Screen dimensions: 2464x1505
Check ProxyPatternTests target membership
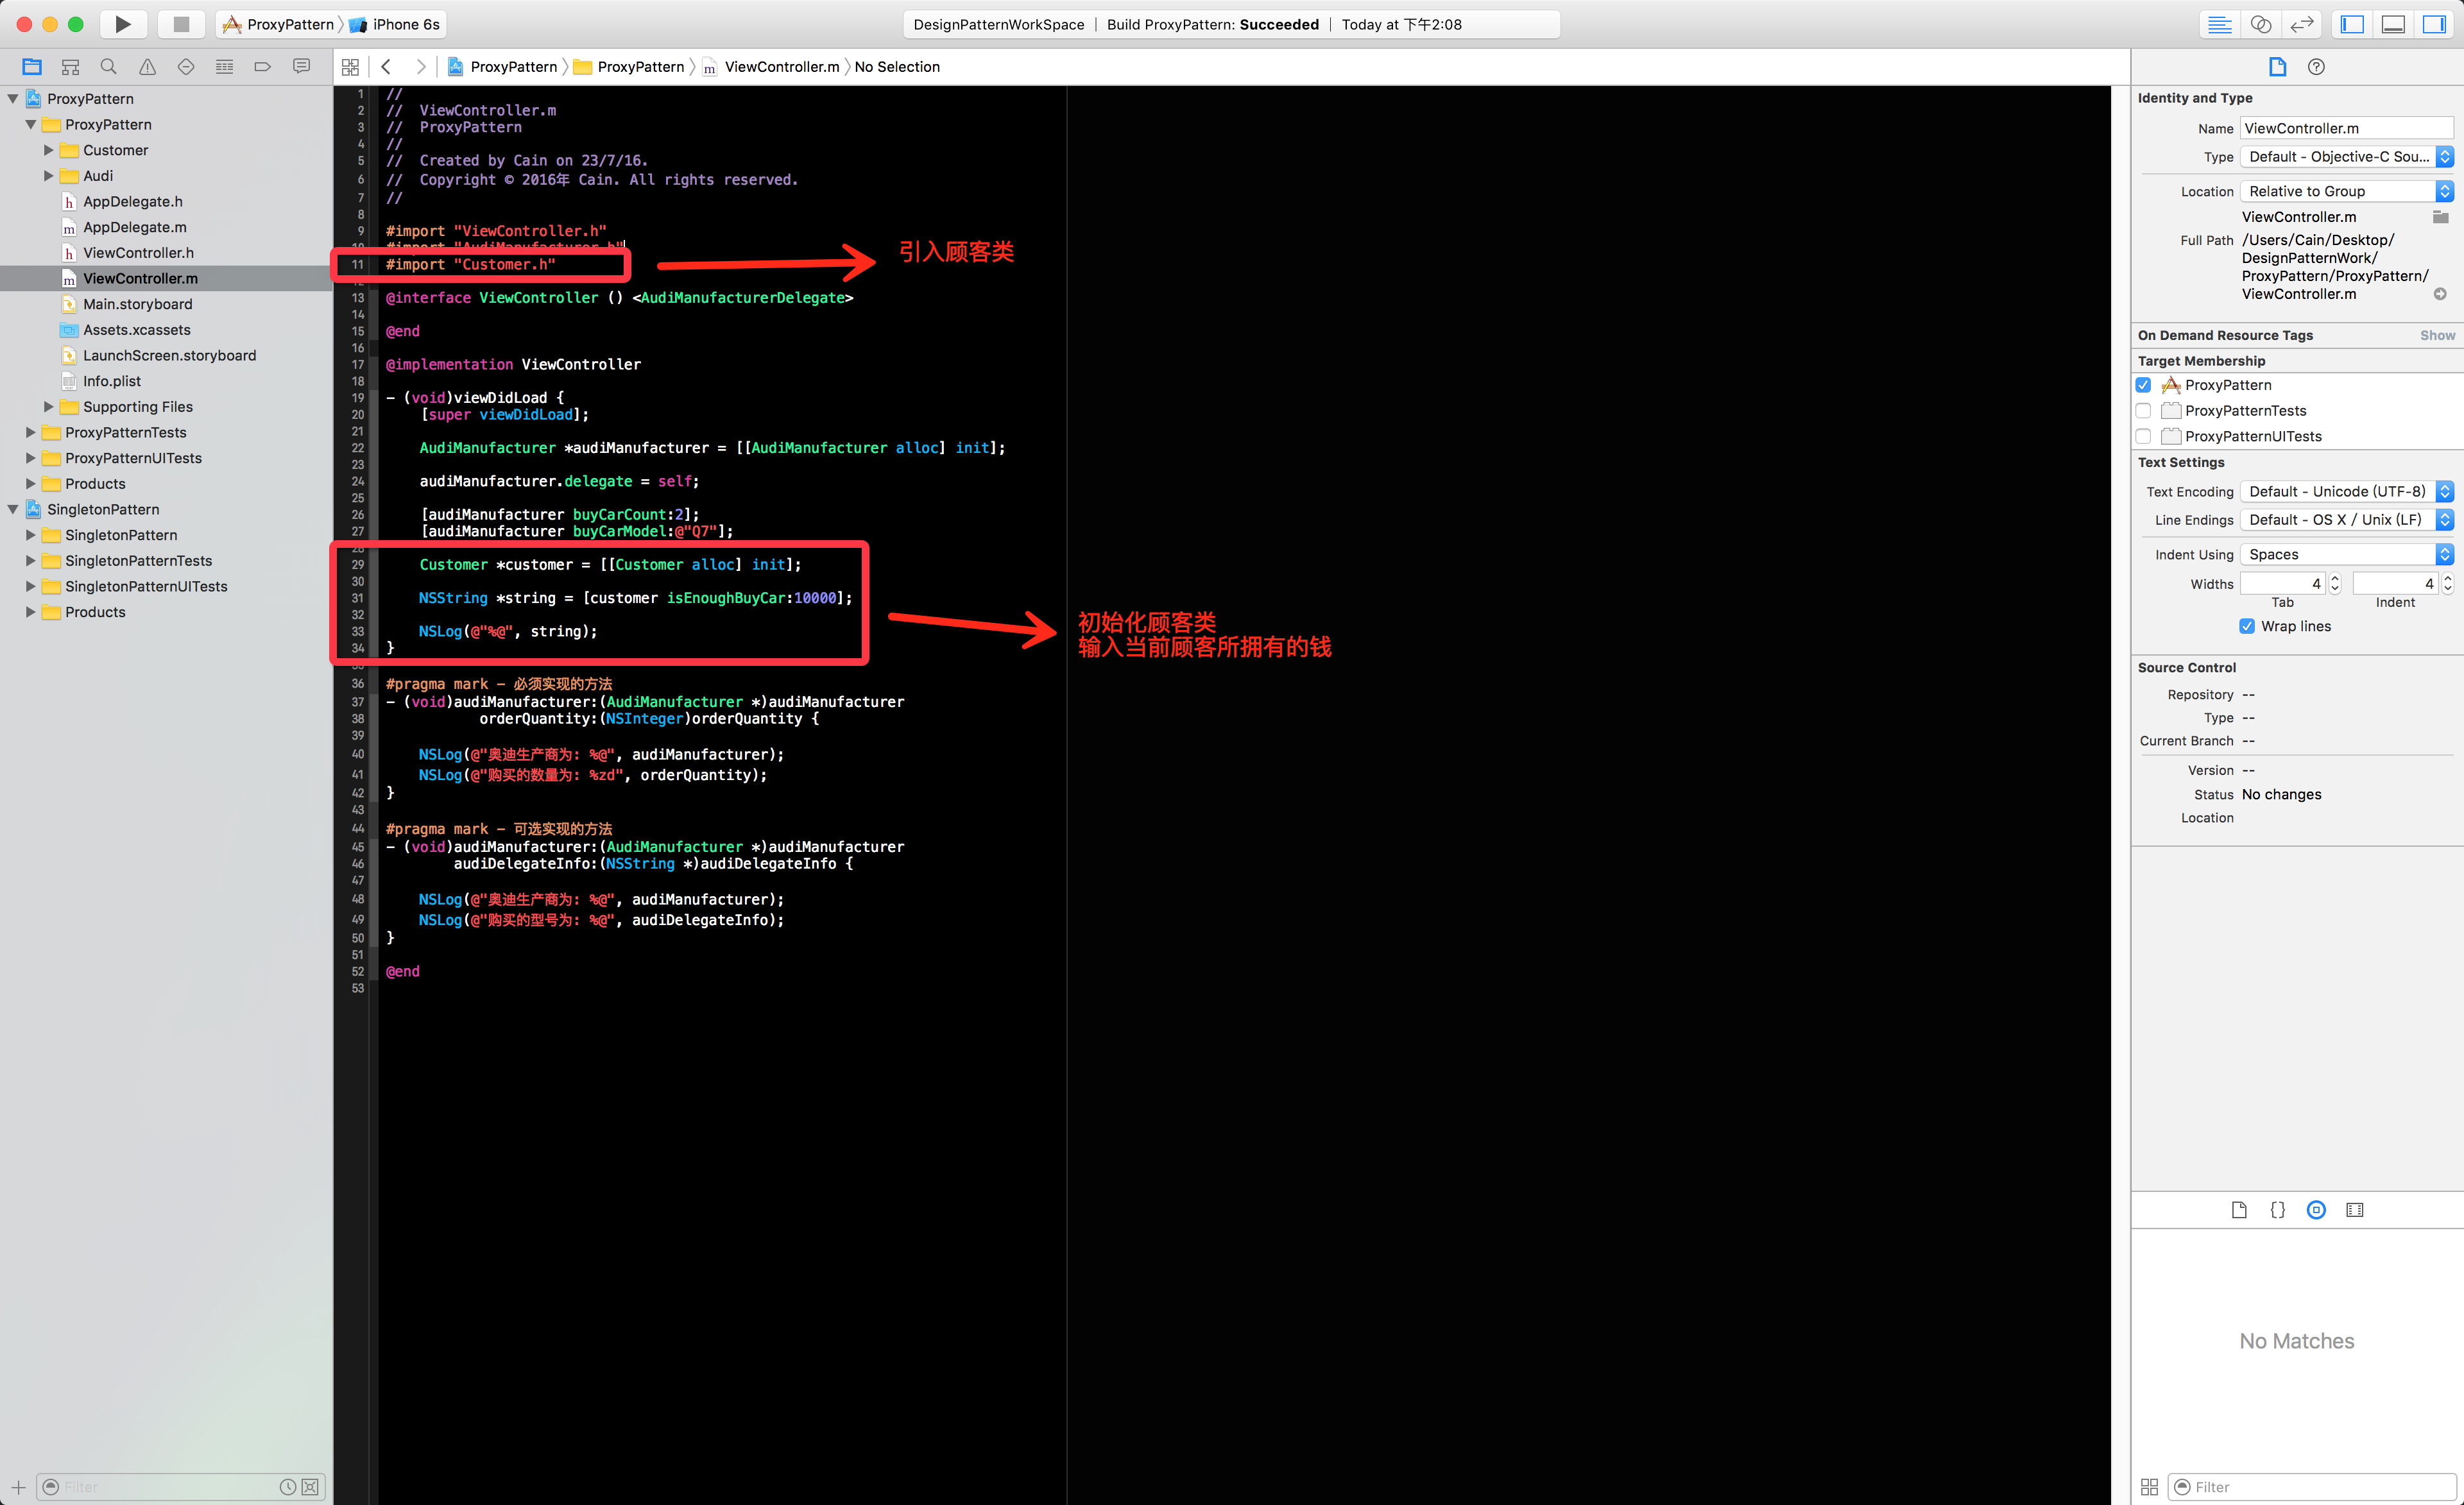2143,410
